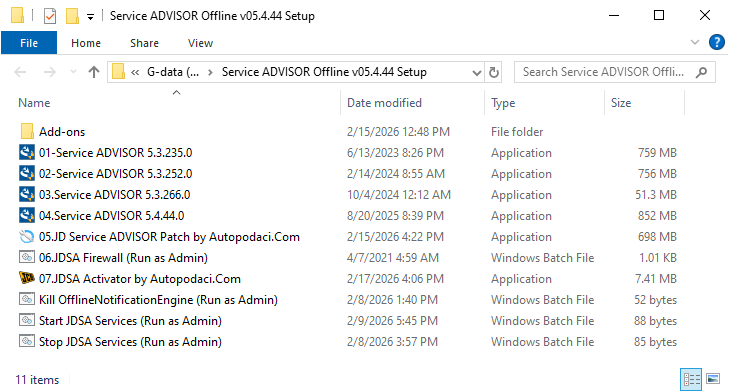Select 'Kill OfflineNotificationEngine (Run as Admin)' filename

coord(158,299)
